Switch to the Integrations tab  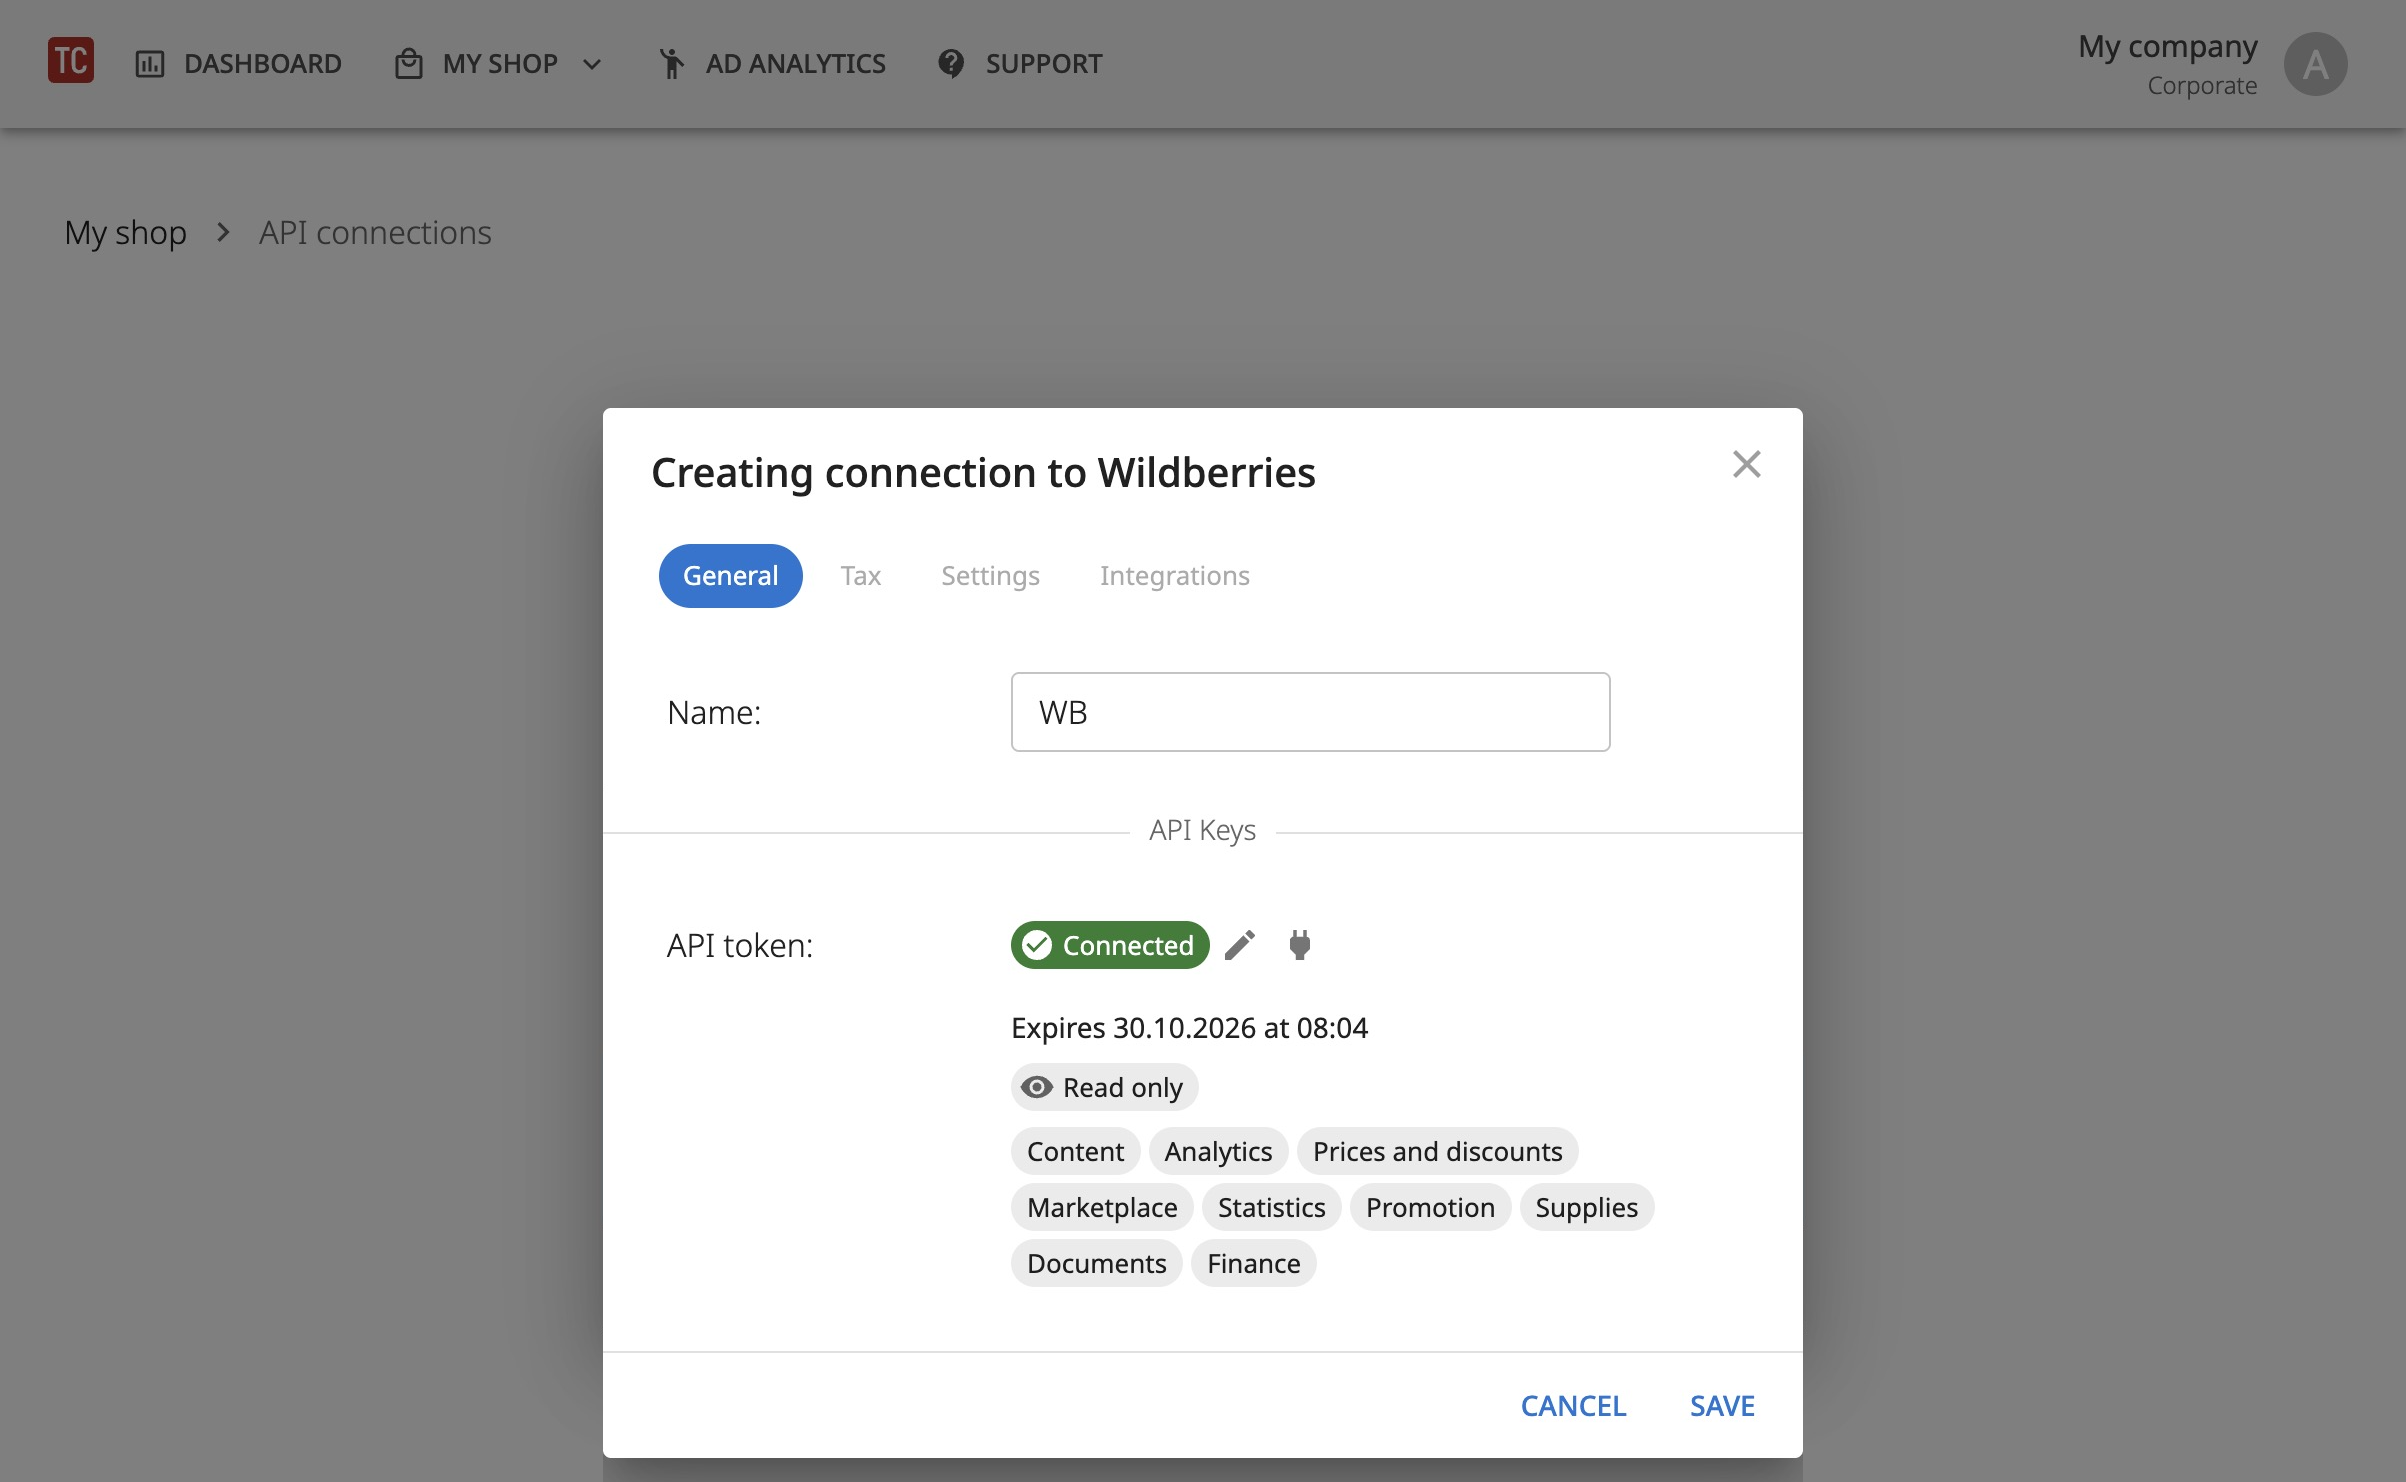(x=1174, y=576)
